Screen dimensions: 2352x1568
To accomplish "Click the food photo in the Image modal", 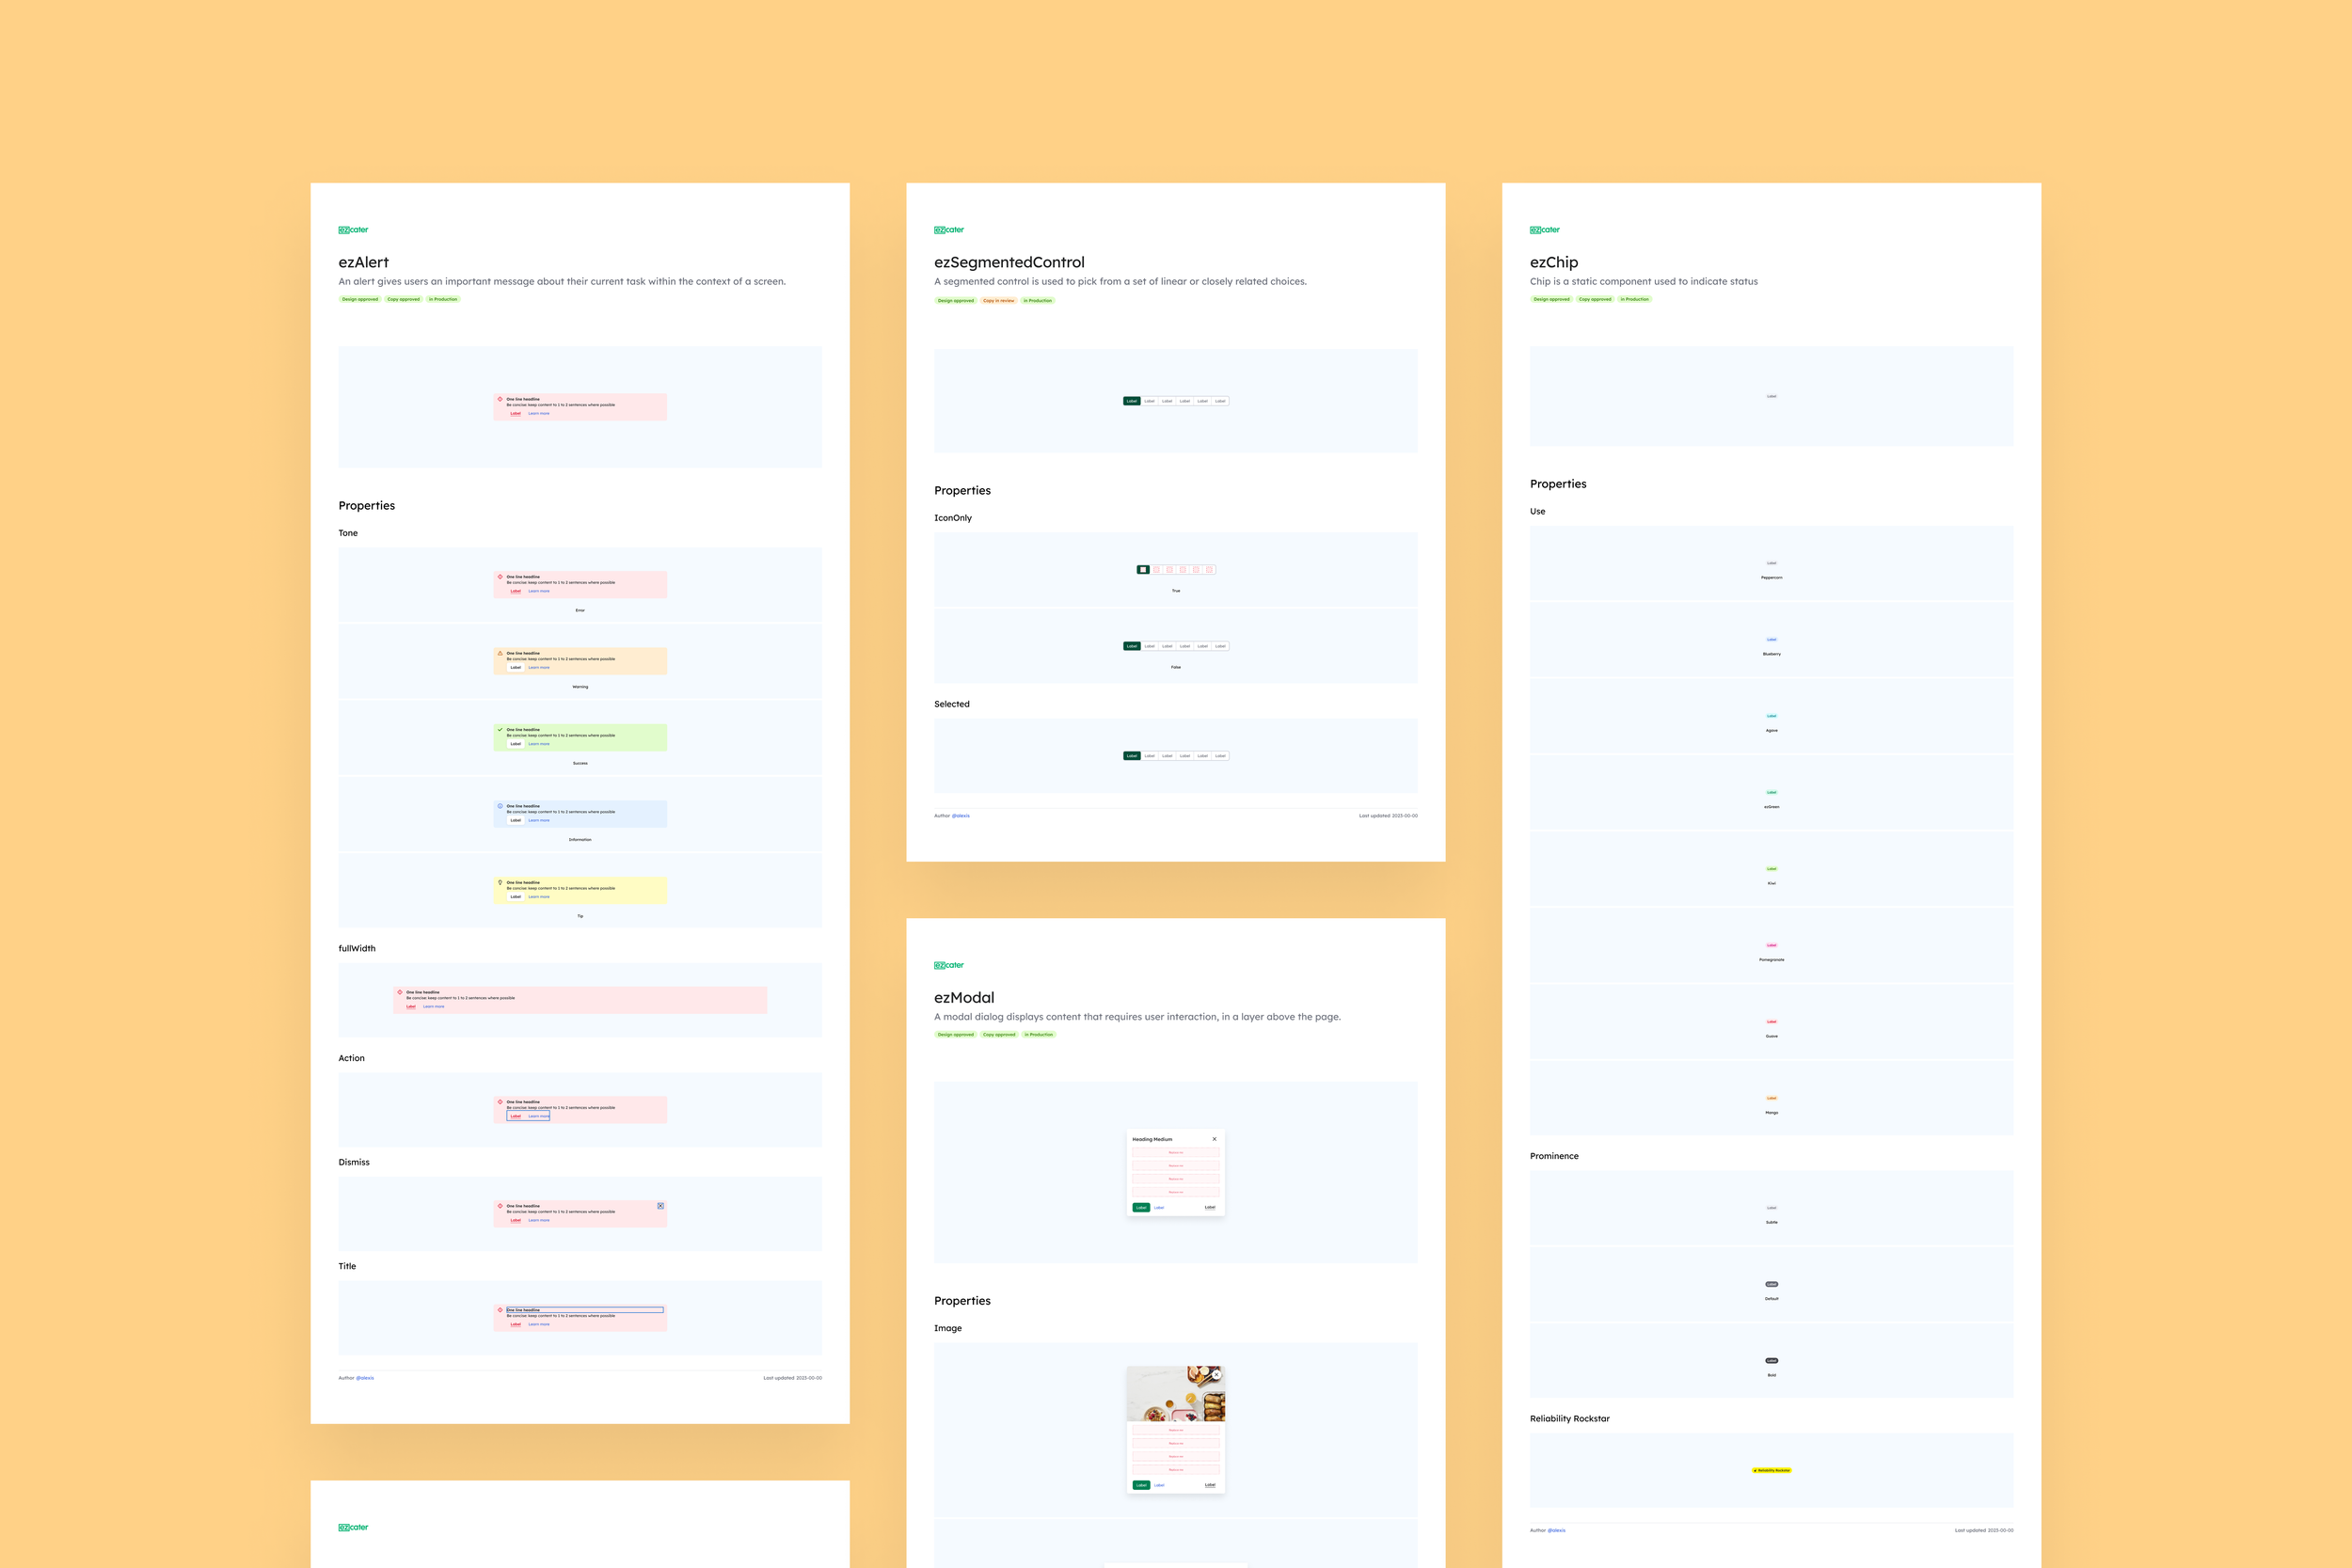I will 1176,1394.
